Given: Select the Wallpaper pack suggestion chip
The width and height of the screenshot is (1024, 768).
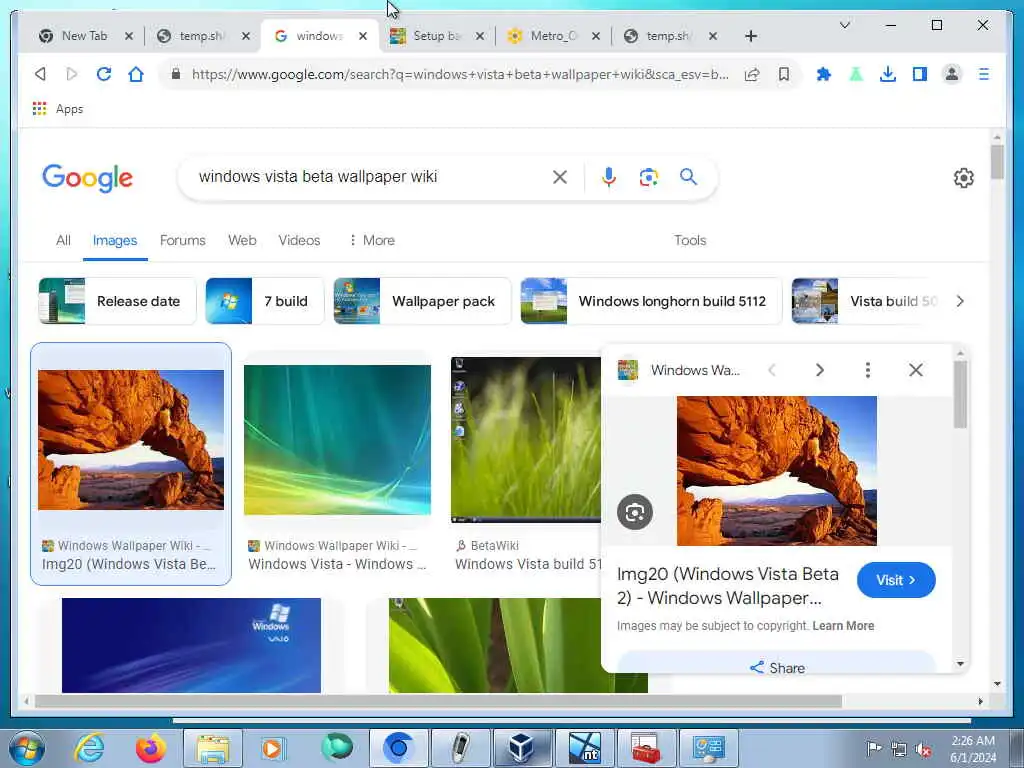Looking at the screenshot, I should pos(422,301).
